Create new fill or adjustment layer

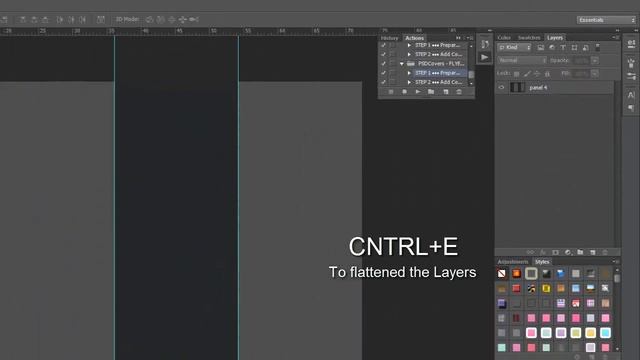[x=568, y=252]
